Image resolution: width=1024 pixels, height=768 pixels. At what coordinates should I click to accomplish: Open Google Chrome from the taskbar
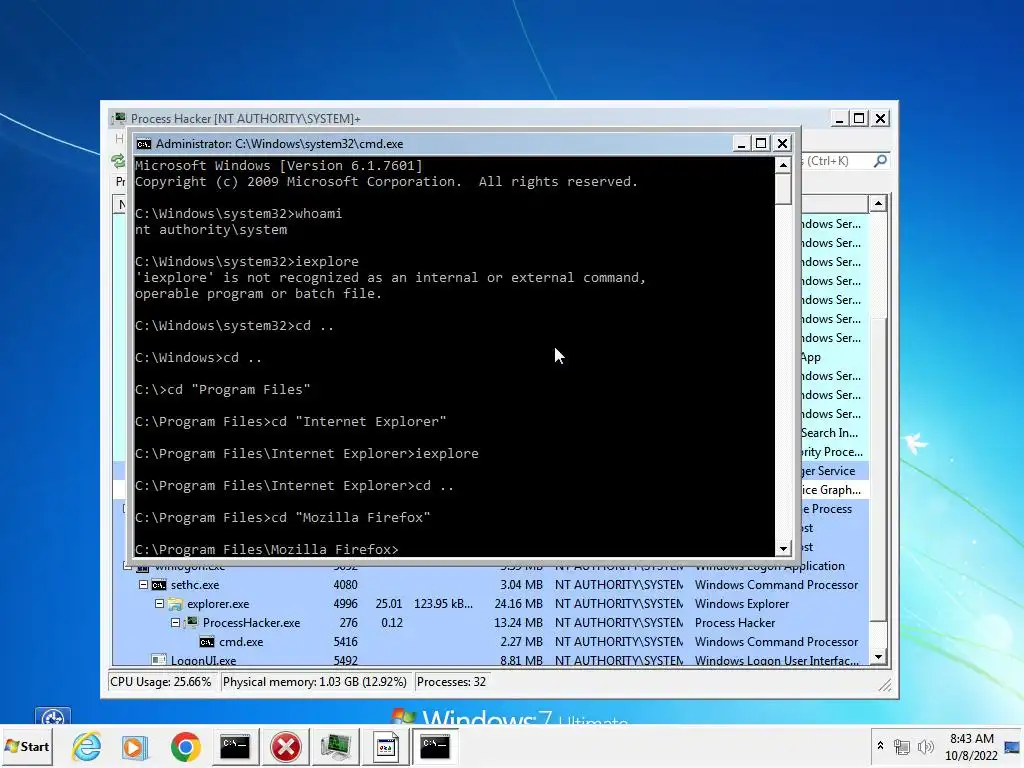(185, 746)
